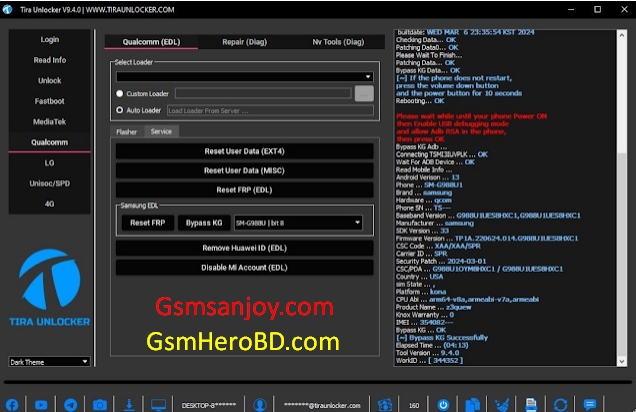Screen dimensions: 636x412
Task: Click Disable Mi Account (EDL) button
Action: pyautogui.click(x=245, y=268)
